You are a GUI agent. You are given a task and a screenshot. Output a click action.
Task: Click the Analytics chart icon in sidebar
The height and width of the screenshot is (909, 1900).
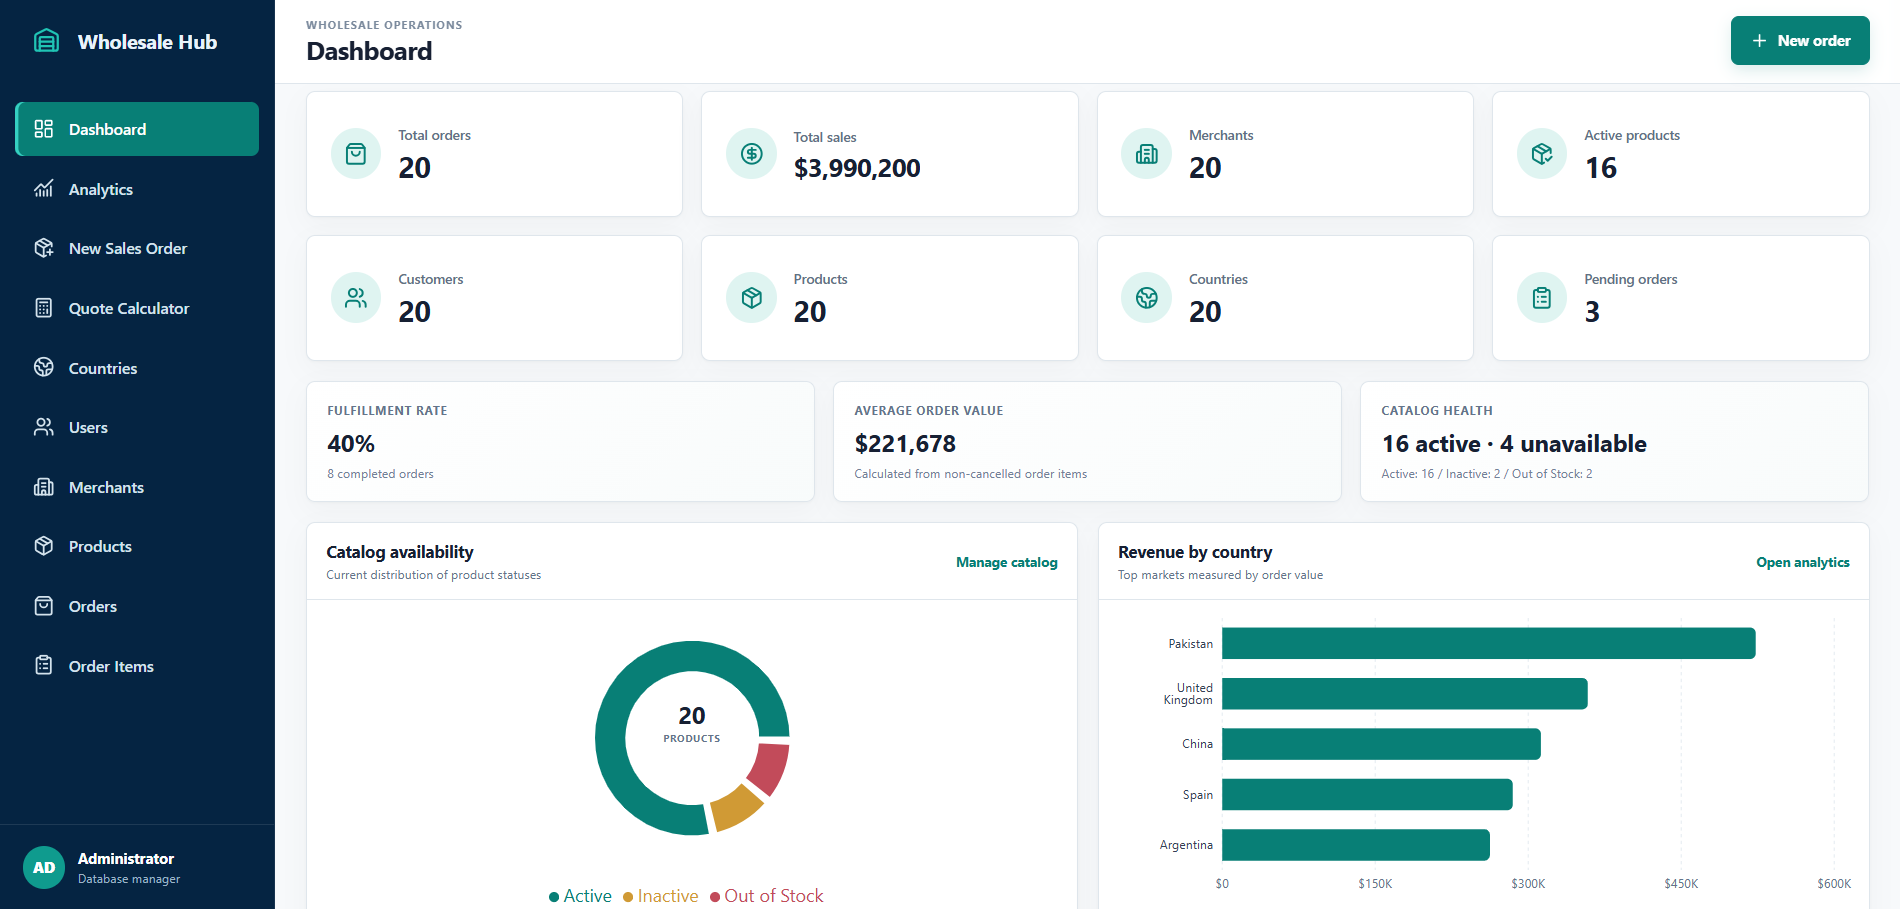43,189
